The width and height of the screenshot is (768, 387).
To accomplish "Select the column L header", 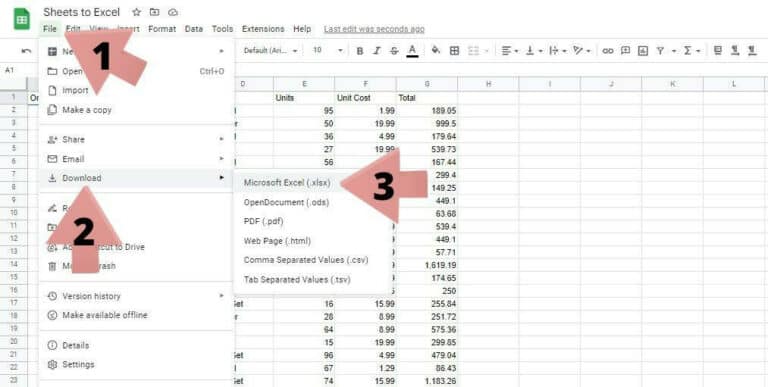I will click(x=734, y=84).
